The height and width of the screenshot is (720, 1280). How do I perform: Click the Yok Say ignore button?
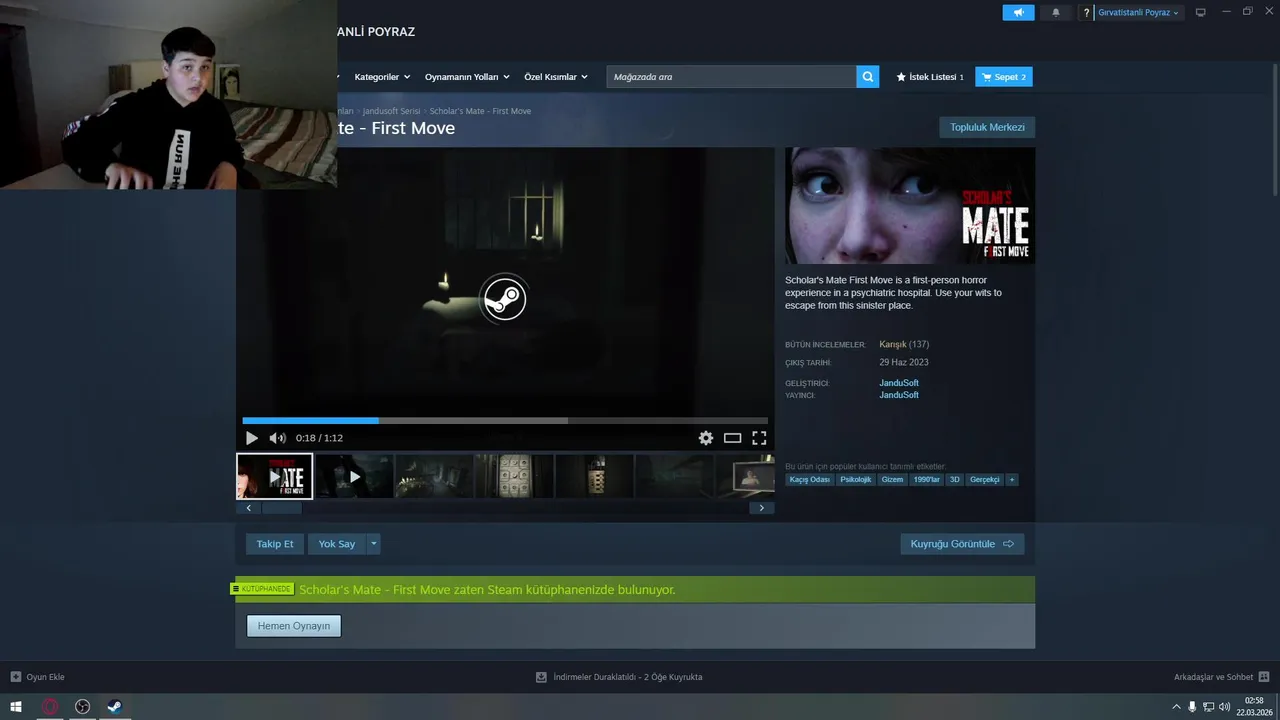[x=337, y=544]
